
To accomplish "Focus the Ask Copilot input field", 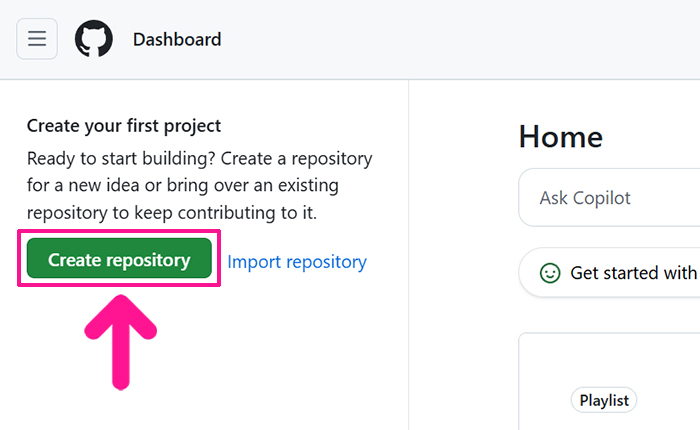I will 610,198.
